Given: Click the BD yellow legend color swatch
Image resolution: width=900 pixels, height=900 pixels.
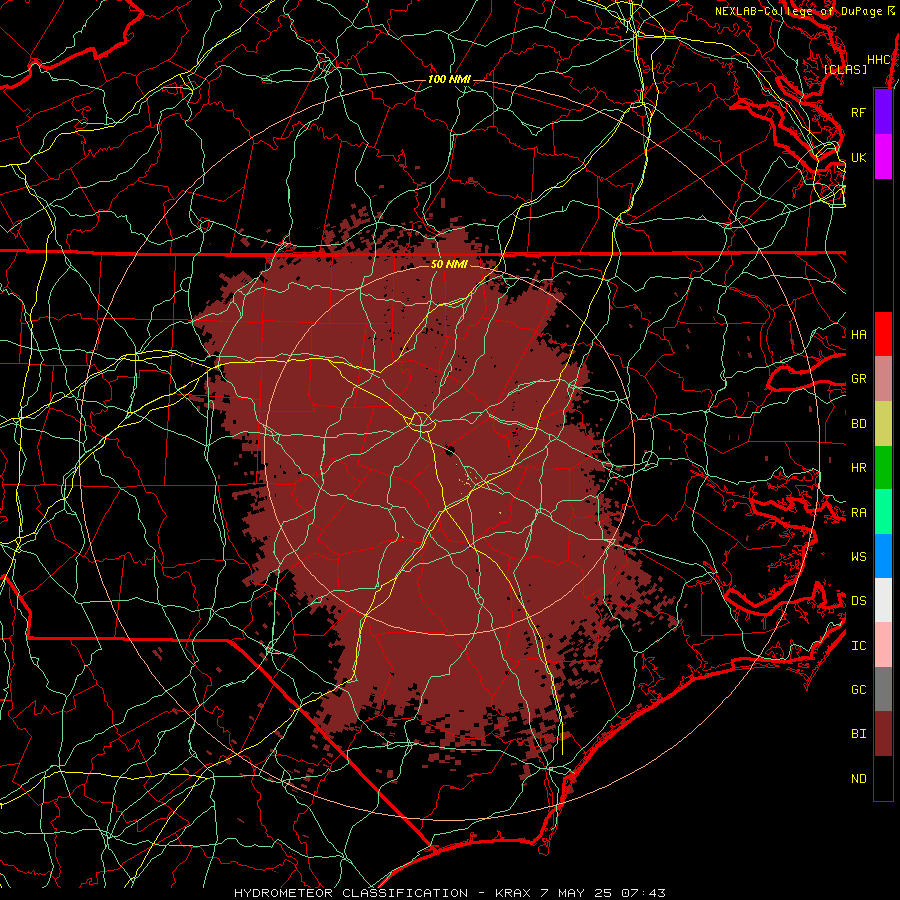Looking at the screenshot, I should pos(883,424).
